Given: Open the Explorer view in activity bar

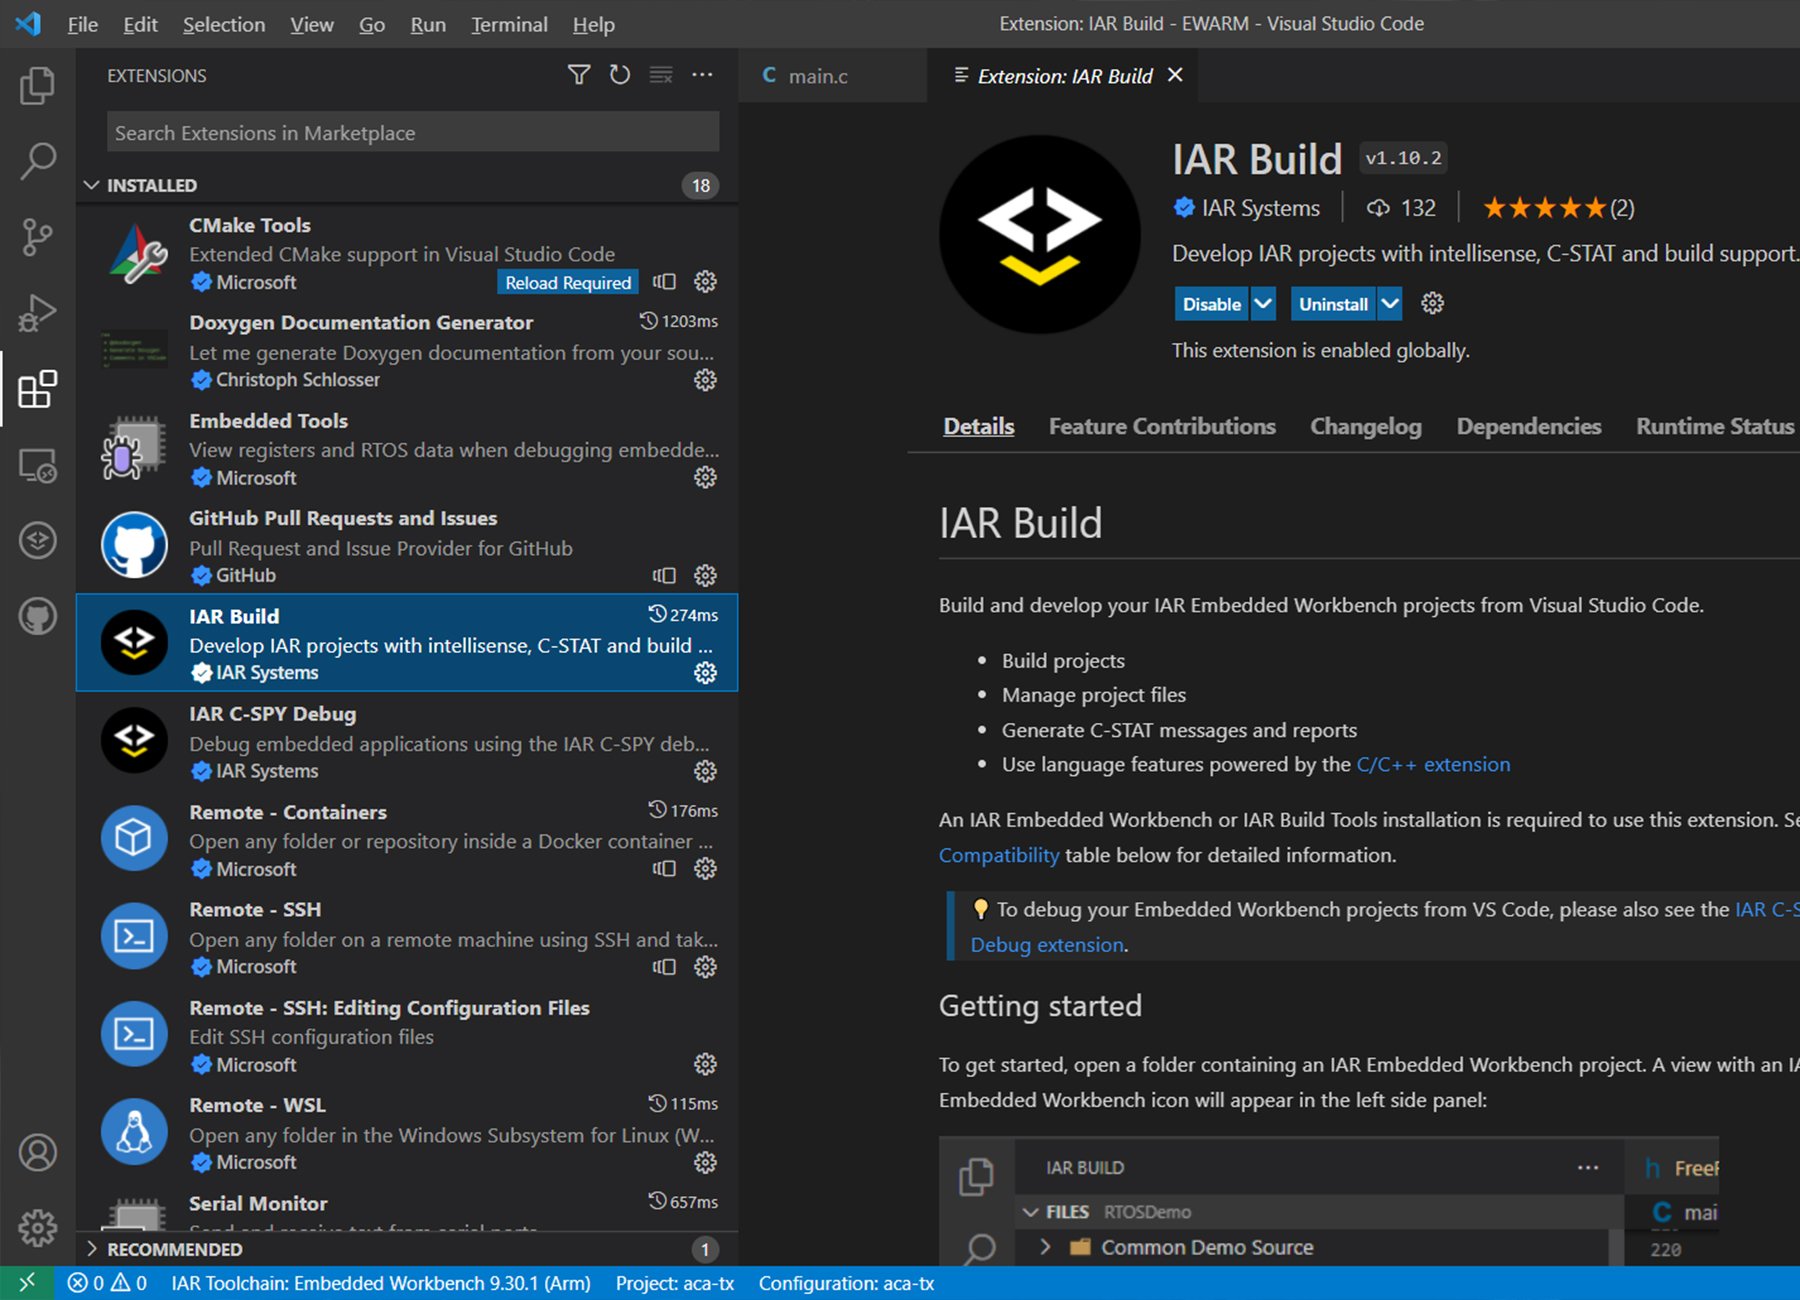Looking at the screenshot, I should pos(37,86).
